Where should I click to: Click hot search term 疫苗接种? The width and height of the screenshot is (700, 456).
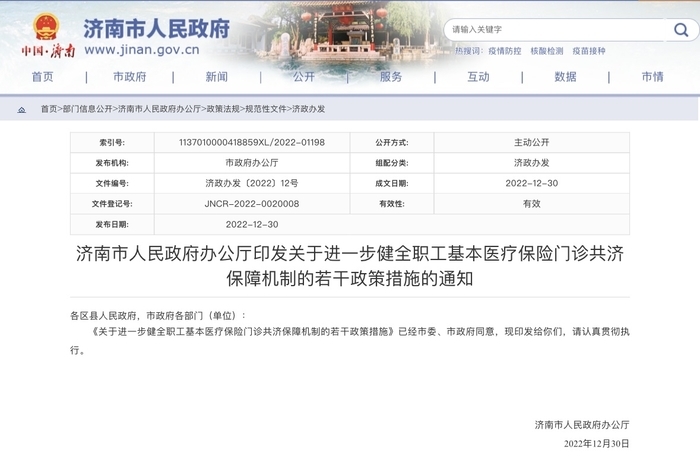tap(589, 51)
